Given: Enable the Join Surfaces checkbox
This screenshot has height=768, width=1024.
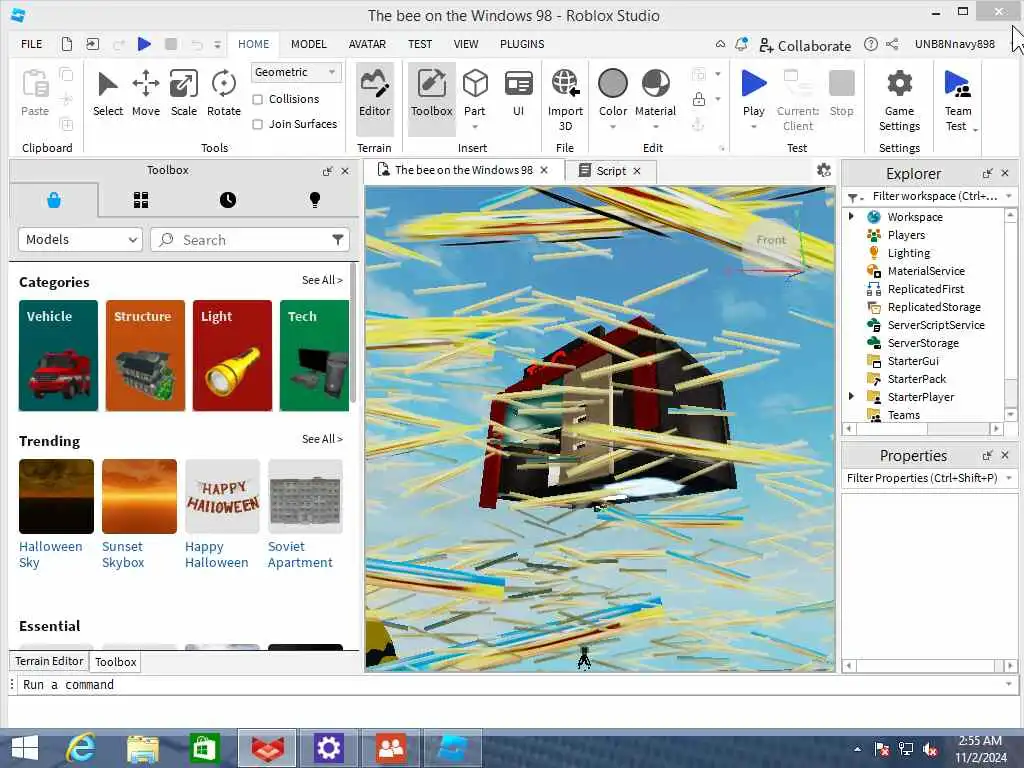Looking at the screenshot, I should coord(257,124).
